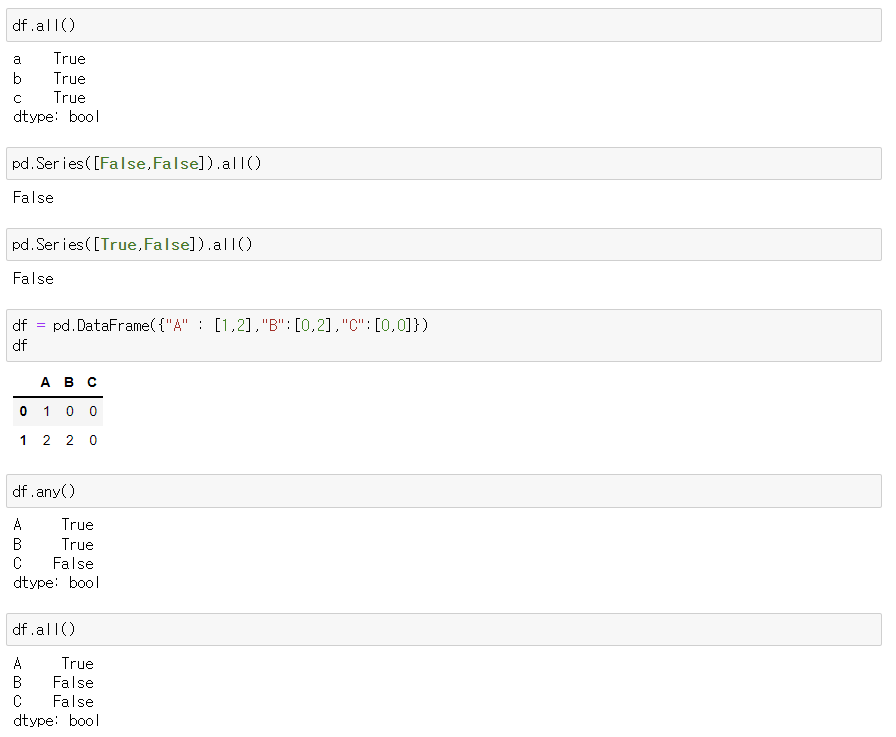Click the "C" string key in the DataFrame code
Viewport: 896px width, 737px height.
coord(353,326)
